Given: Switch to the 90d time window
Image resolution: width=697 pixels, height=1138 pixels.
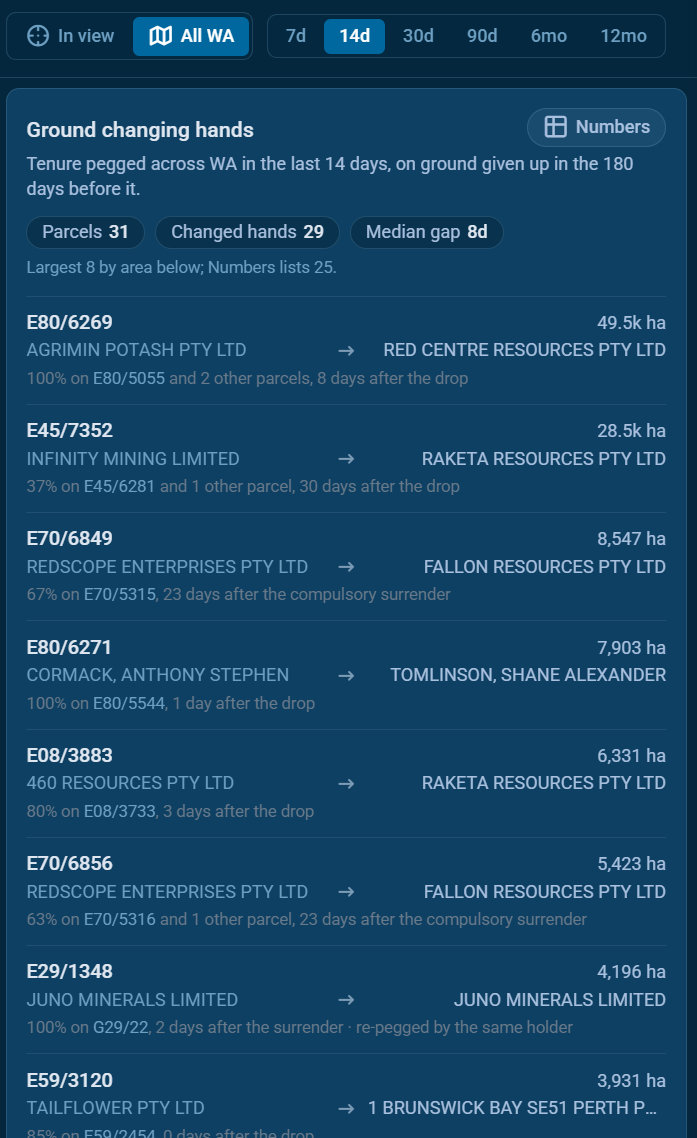Looking at the screenshot, I should click(482, 36).
